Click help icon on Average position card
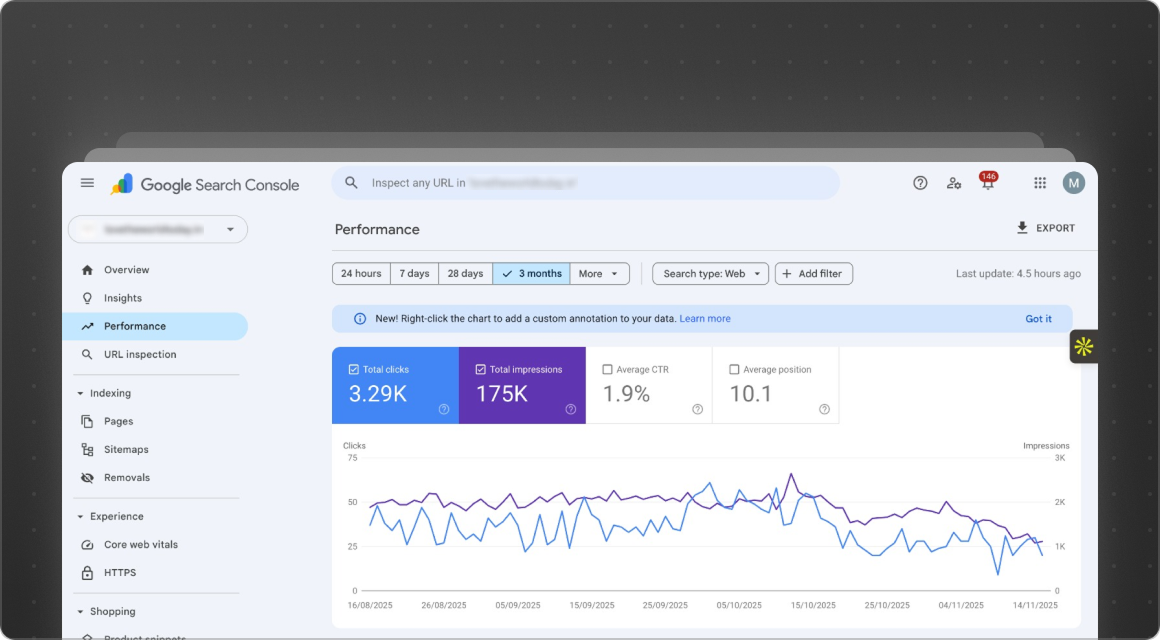Screen dimensions: 1160x640 pos(824,409)
